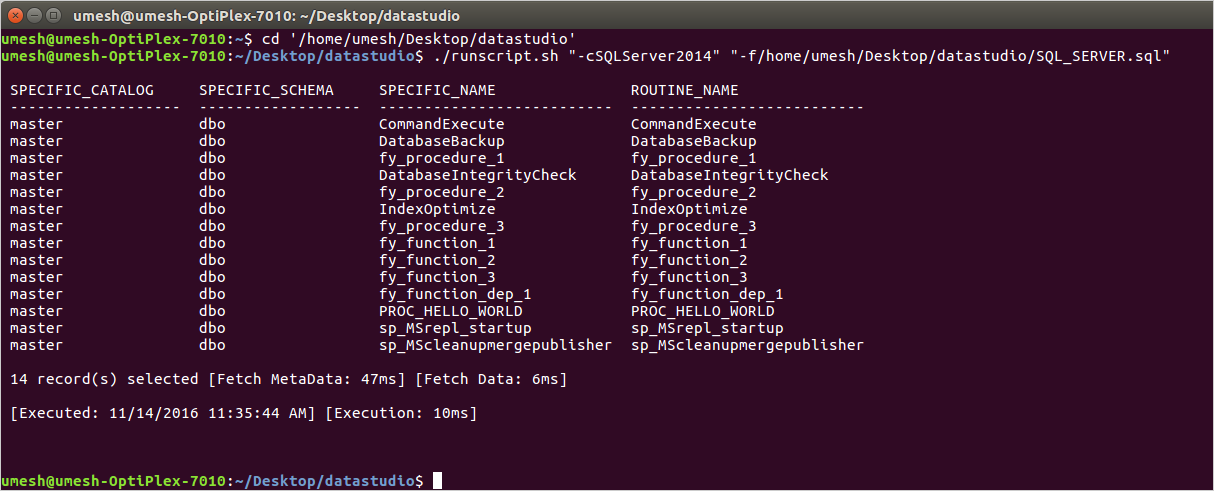
Task: Click the SPECIFIC_CATALOG column header
Action: [82, 90]
